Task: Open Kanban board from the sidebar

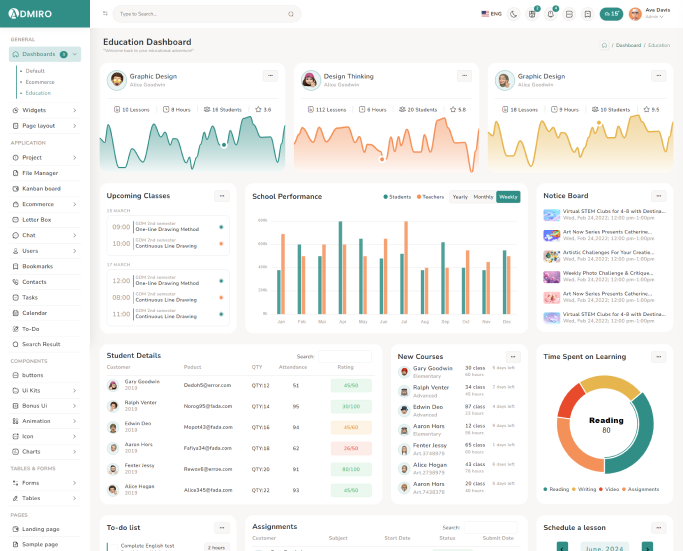Action: tap(41, 188)
